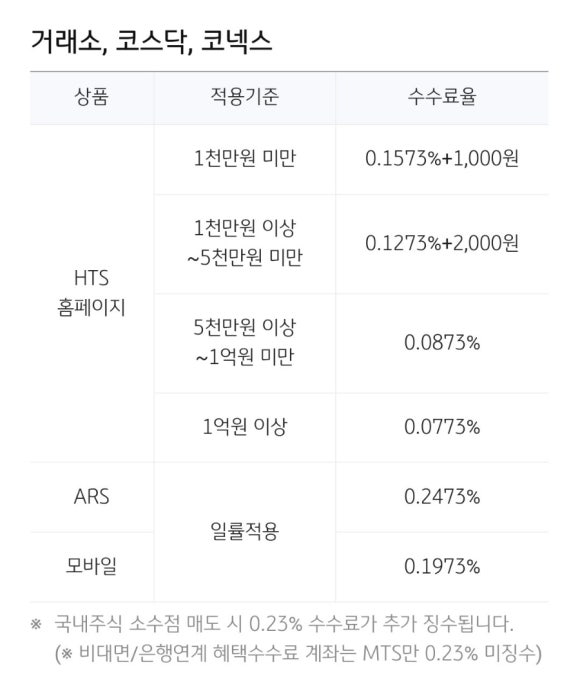
Task: Click the 거래소, 코스닥, 코넥스 heading
Action: pyautogui.click(x=151, y=43)
